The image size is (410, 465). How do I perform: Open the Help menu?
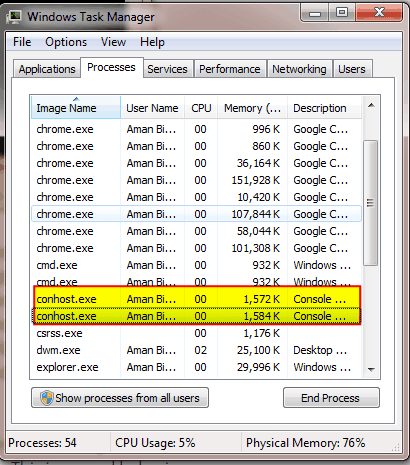click(x=152, y=42)
